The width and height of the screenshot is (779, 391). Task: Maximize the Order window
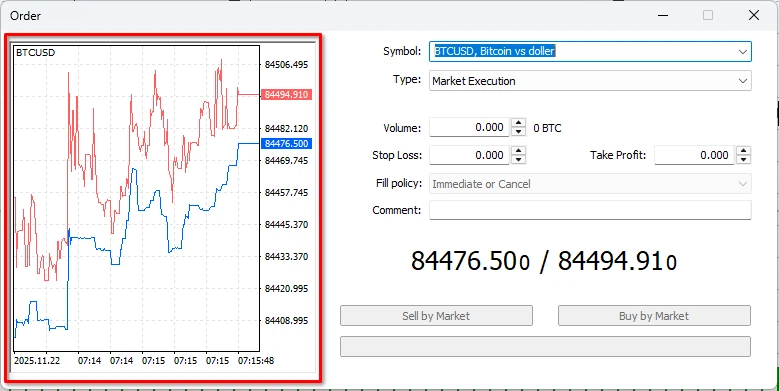point(708,15)
